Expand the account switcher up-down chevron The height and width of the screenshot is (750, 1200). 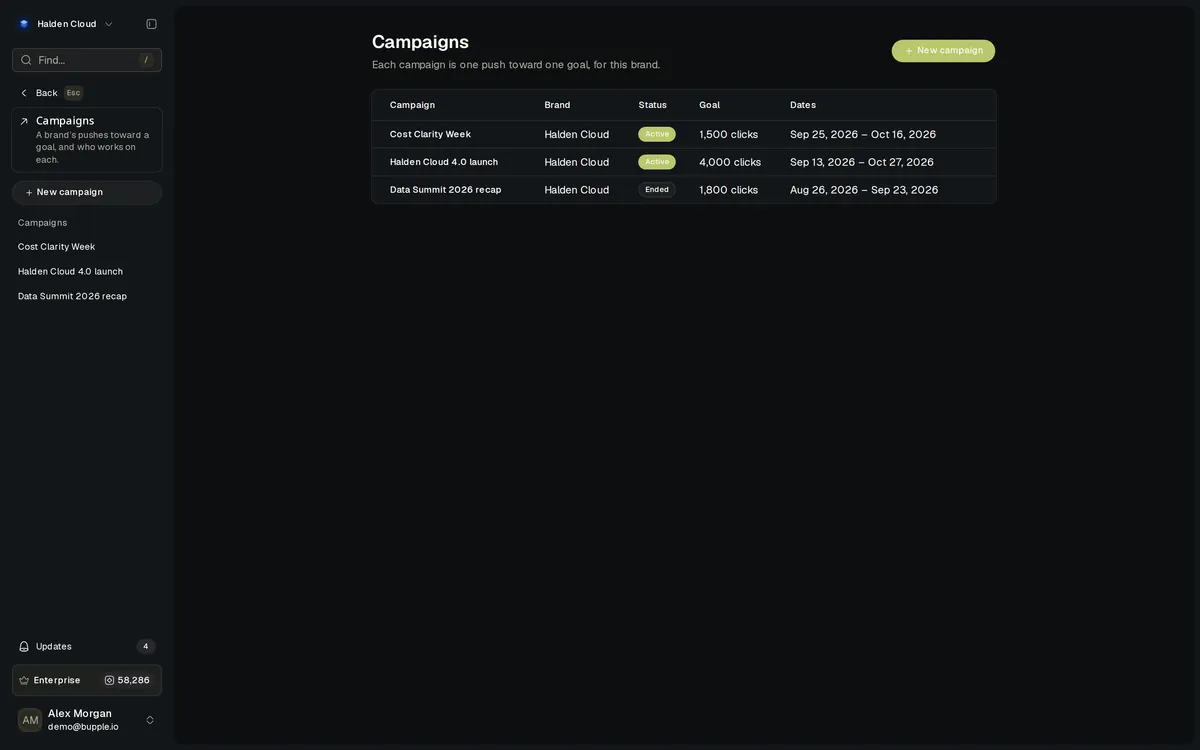pyautogui.click(x=150, y=720)
